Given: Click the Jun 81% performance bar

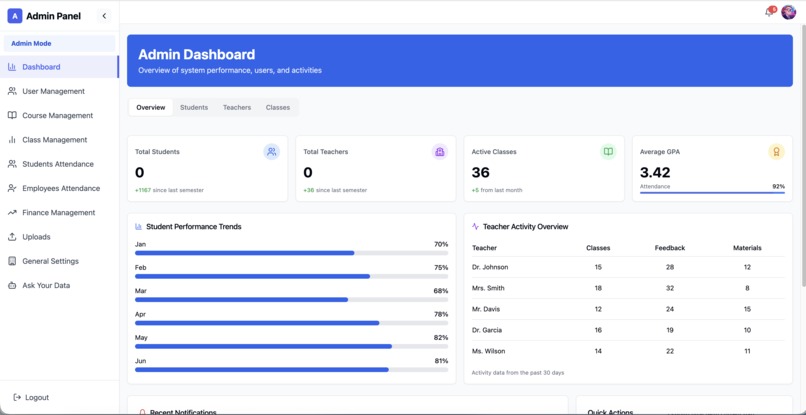Looking at the screenshot, I should (x=291, y=369).
